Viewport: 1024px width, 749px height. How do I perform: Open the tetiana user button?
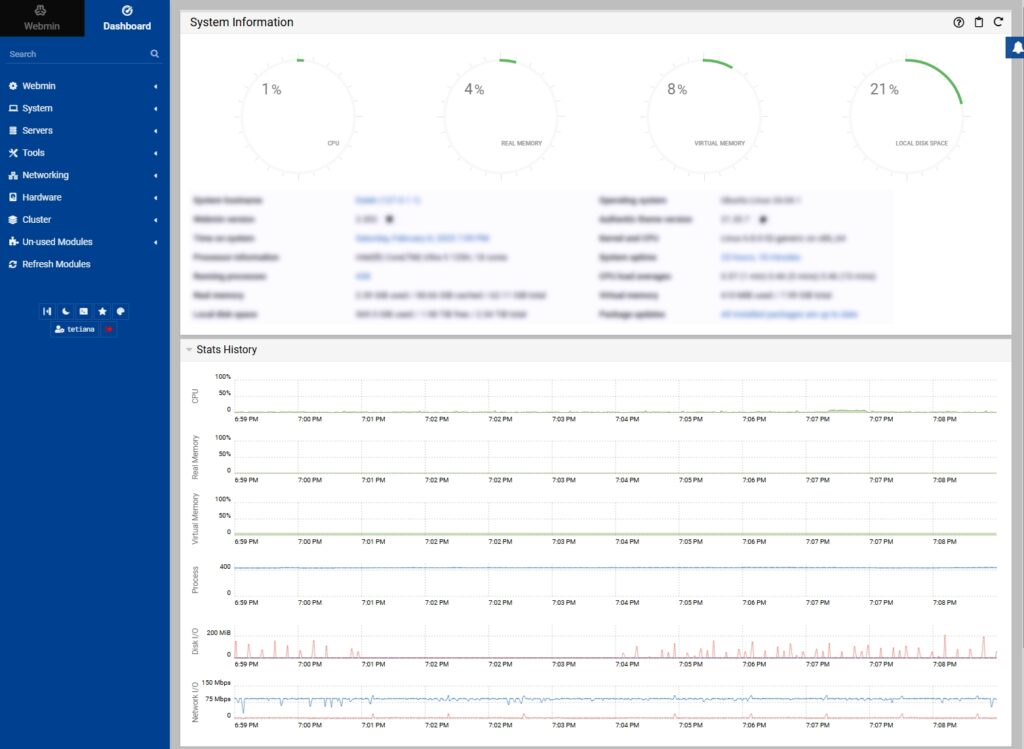coord(75,330)
